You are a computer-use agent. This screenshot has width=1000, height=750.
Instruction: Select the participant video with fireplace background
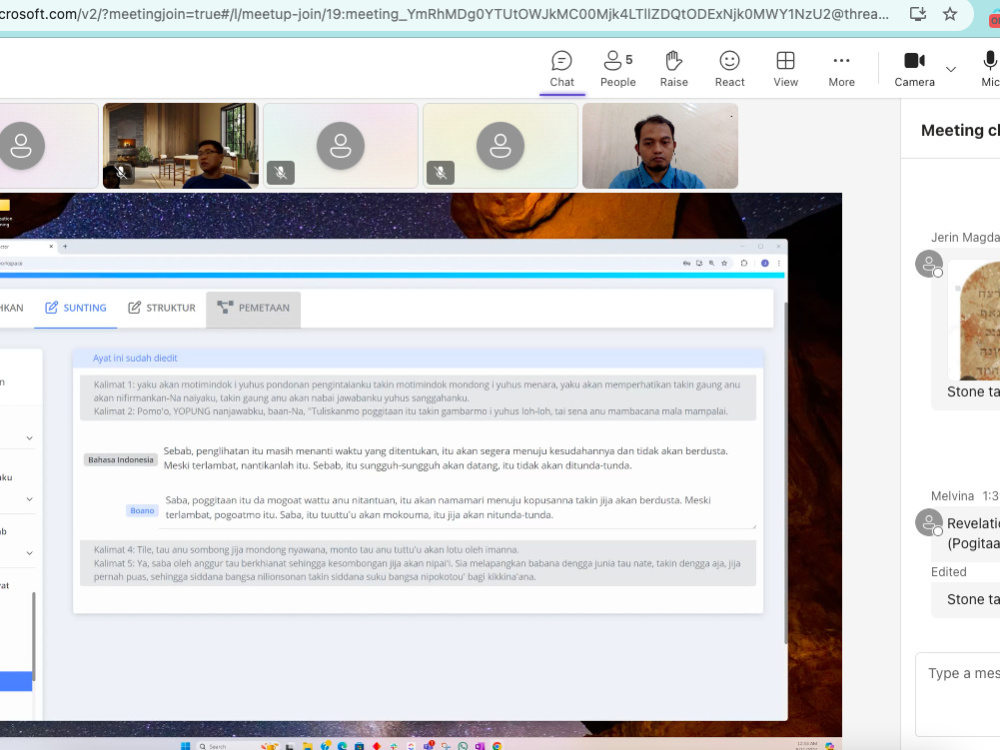181,146
